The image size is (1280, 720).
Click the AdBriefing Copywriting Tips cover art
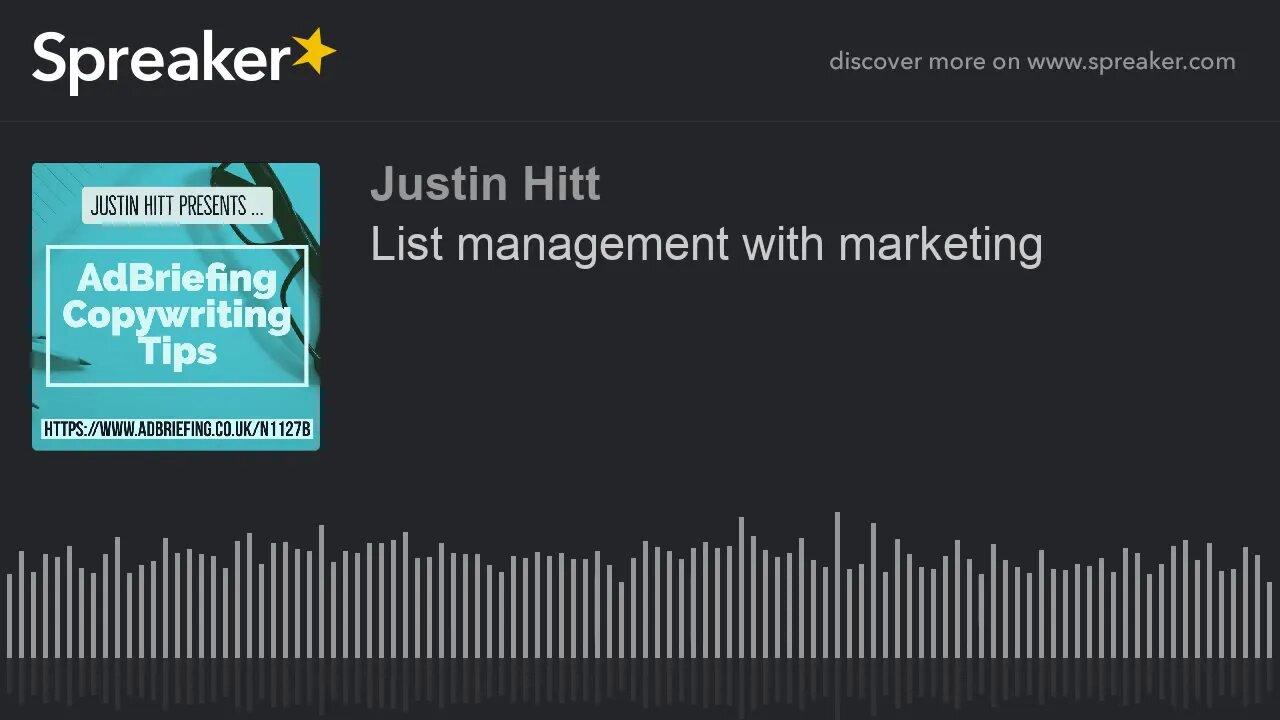coord(176,306)
